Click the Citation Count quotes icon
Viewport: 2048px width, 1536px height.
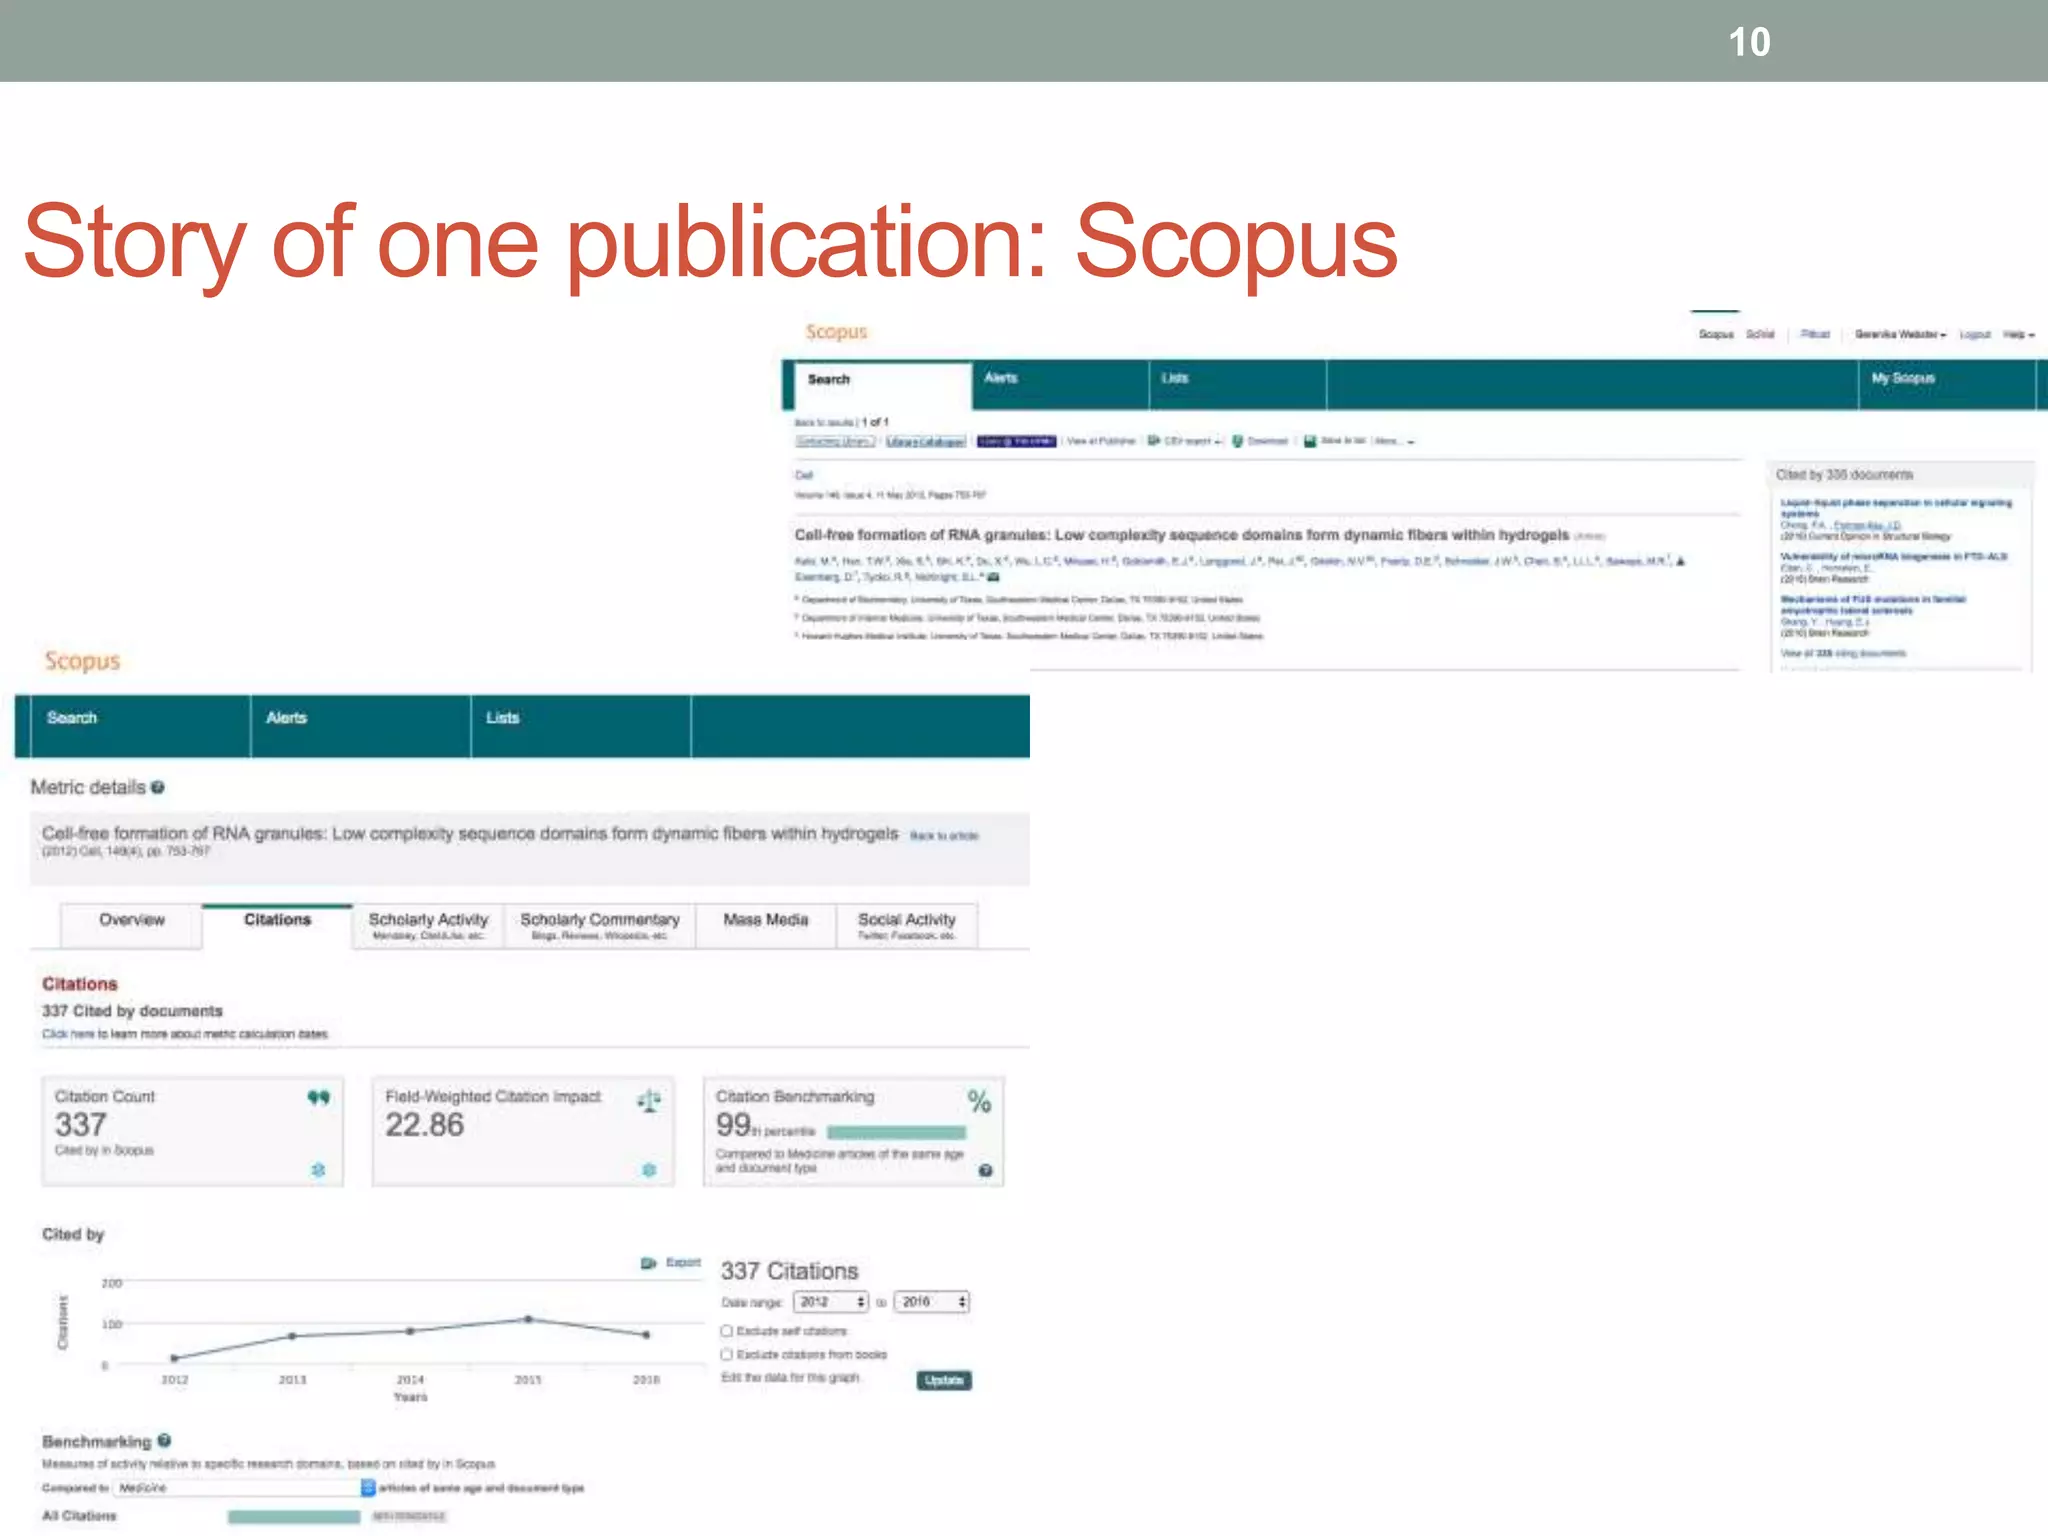tap(318, 1098)
